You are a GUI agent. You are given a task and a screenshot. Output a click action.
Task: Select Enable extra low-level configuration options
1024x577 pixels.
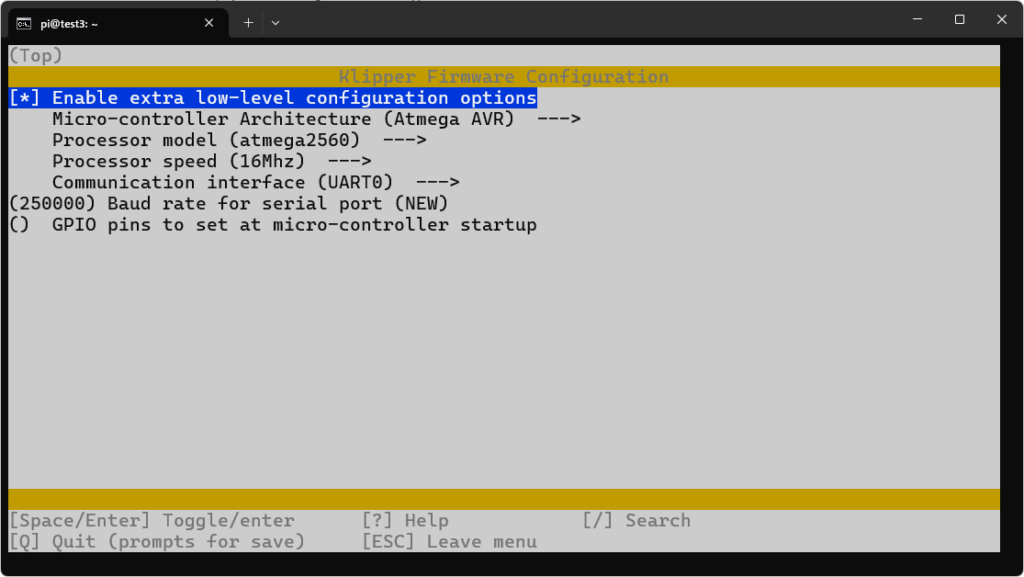[x=294, y=98]
